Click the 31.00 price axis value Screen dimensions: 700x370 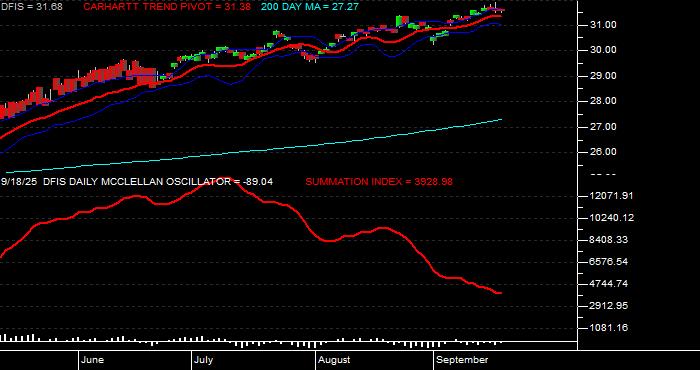603,25
